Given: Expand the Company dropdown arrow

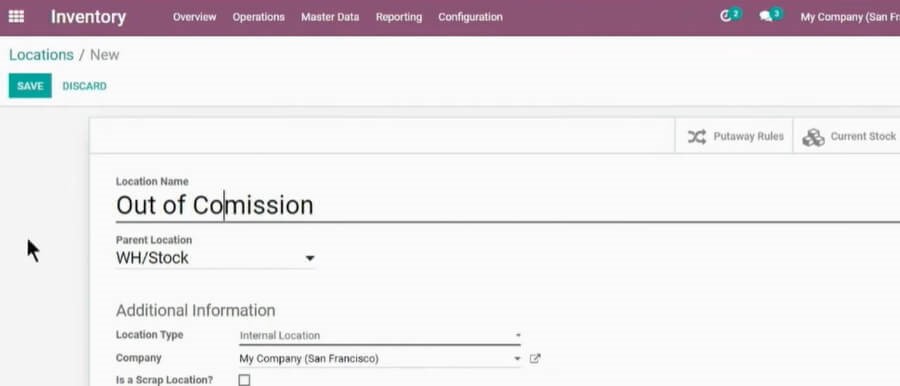Looking at the screenshot, I should pyautogui.click(x=517, y=359).
